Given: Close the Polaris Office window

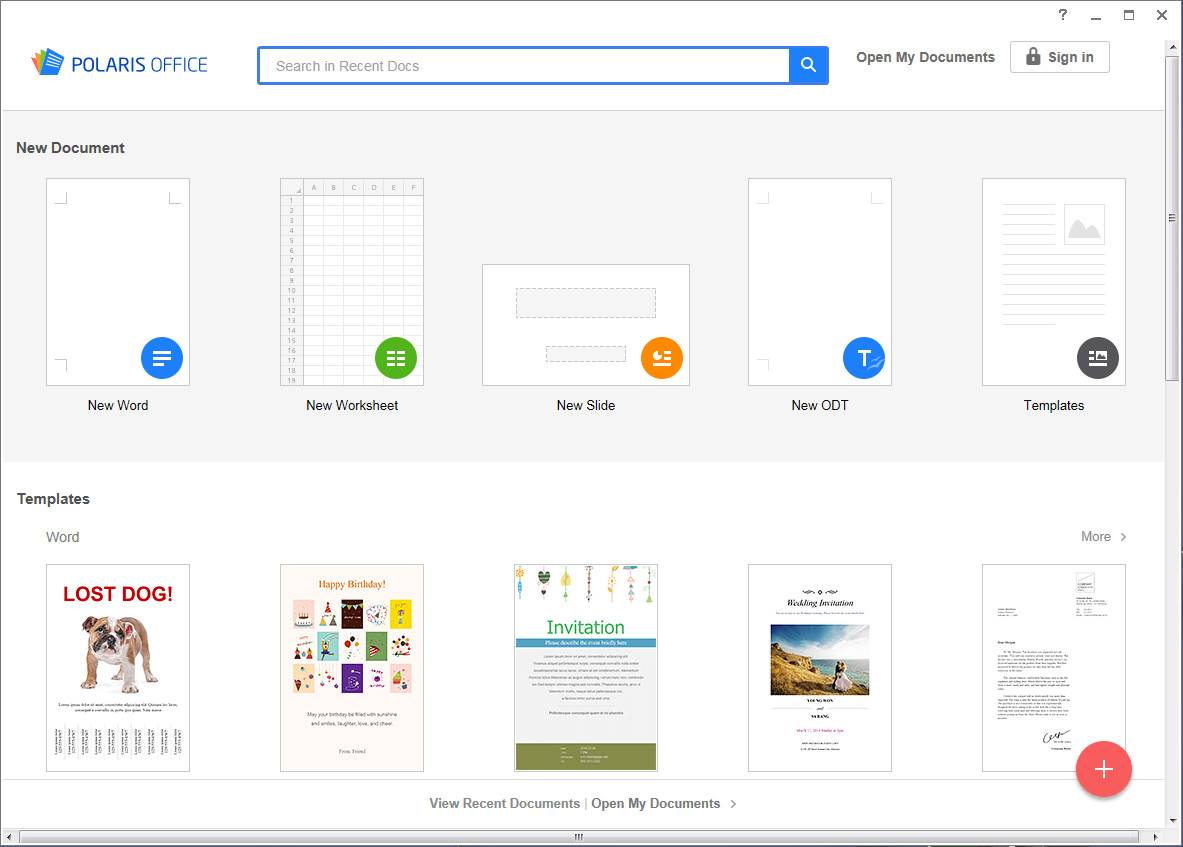Looking at the screenshot, I should pos(1162,15).
